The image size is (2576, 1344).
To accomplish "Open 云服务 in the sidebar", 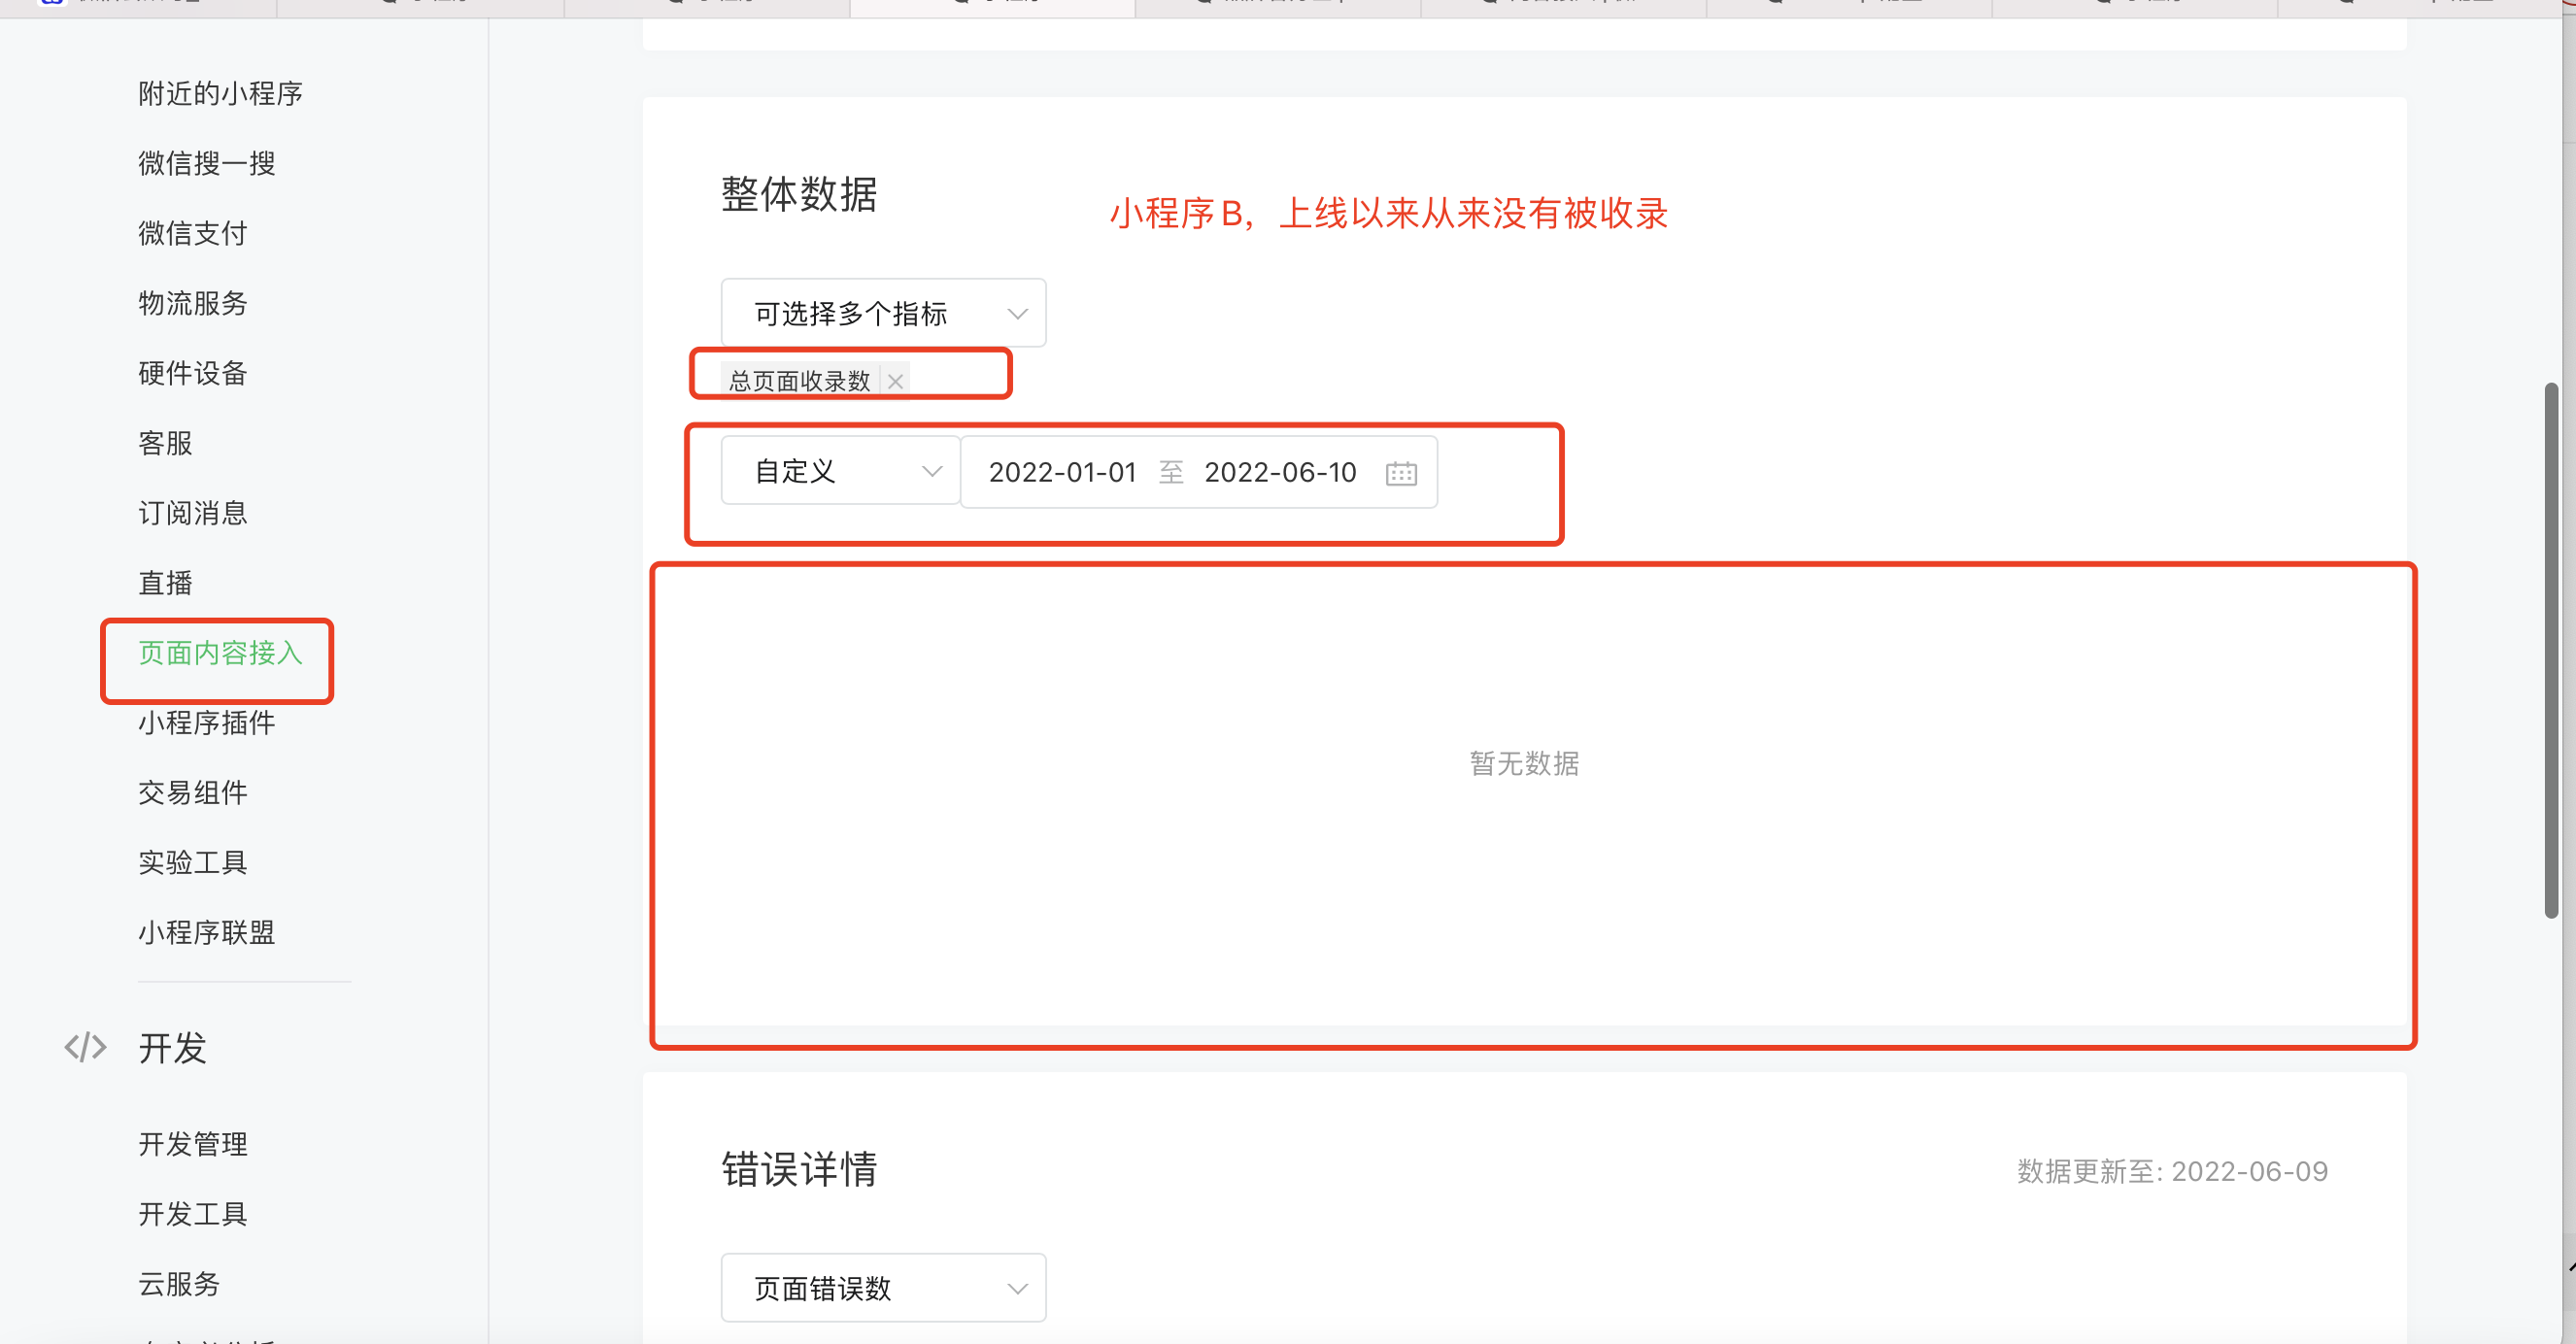I will (x=179, y=1284).
